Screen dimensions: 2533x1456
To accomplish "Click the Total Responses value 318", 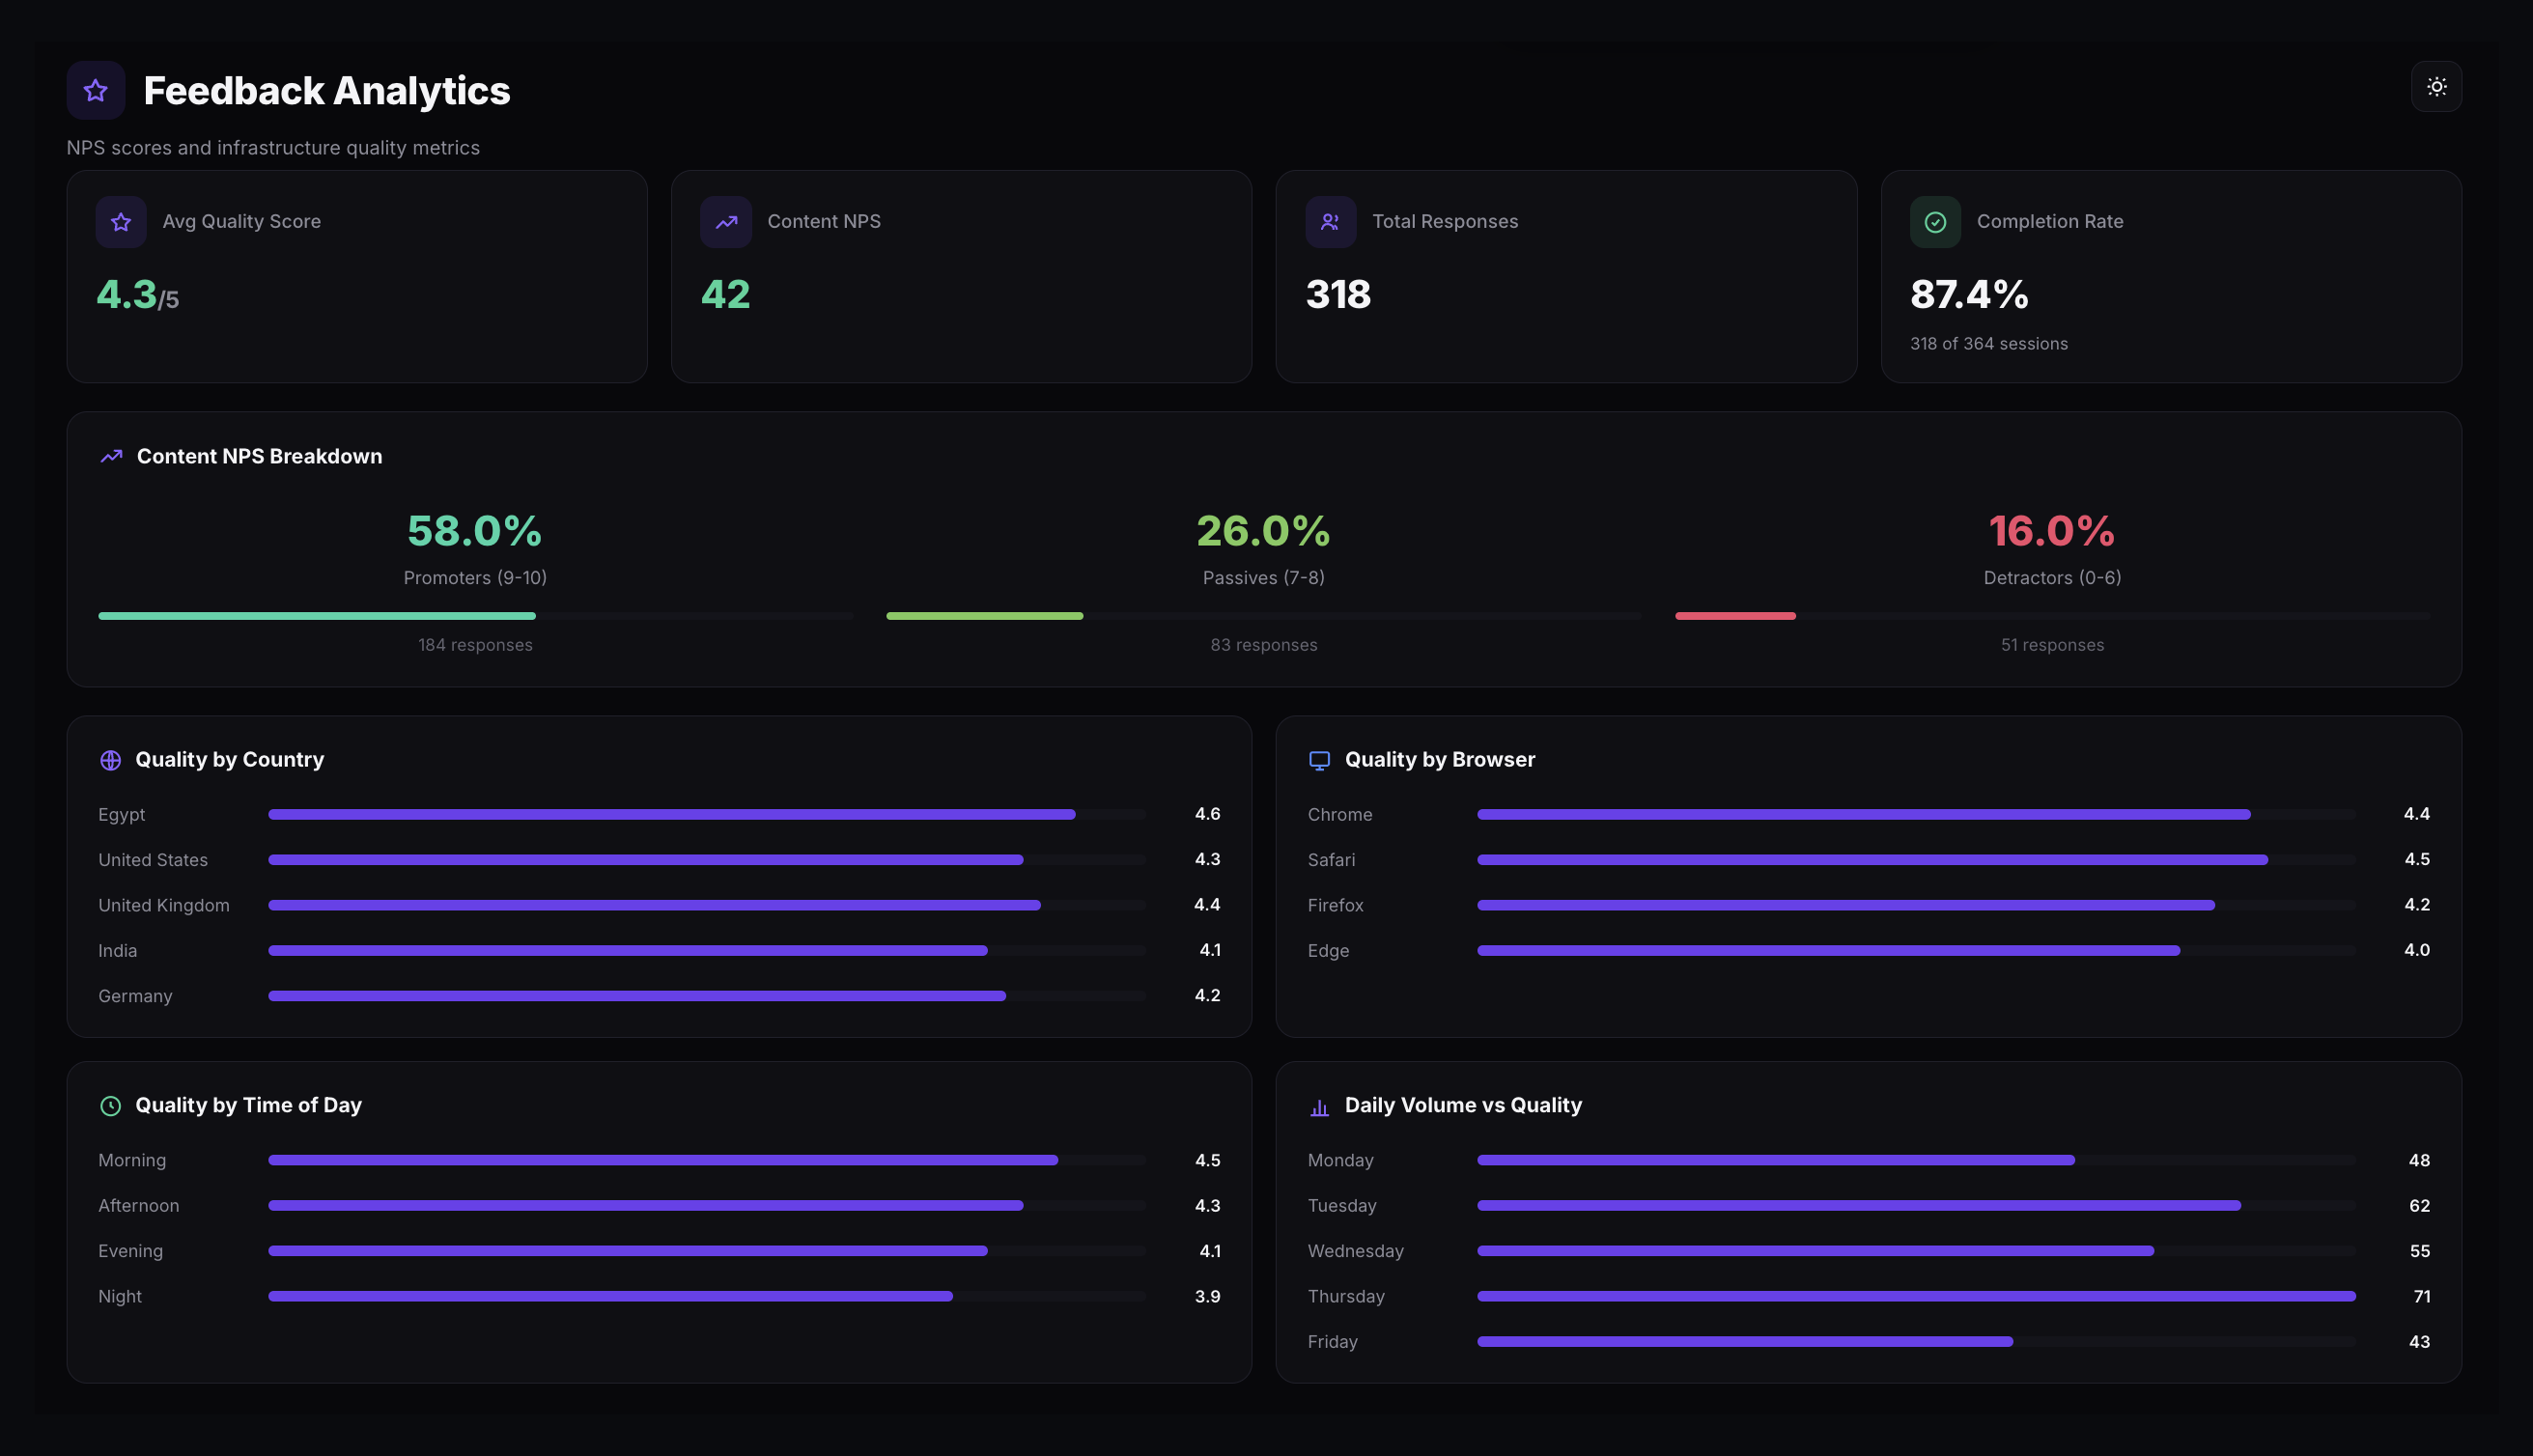I will (x=1338, y=294).
